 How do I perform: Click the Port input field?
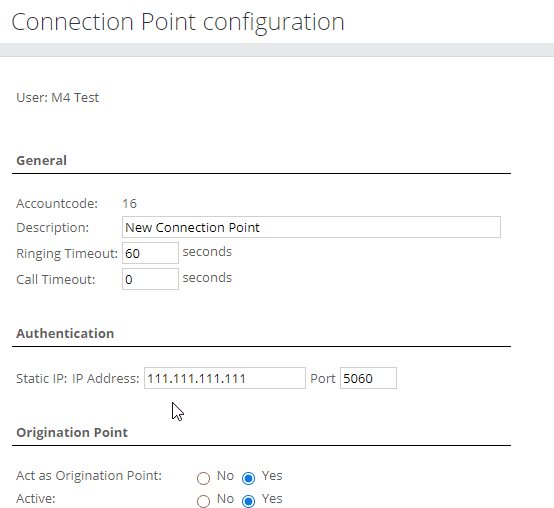tap(369, 378)
